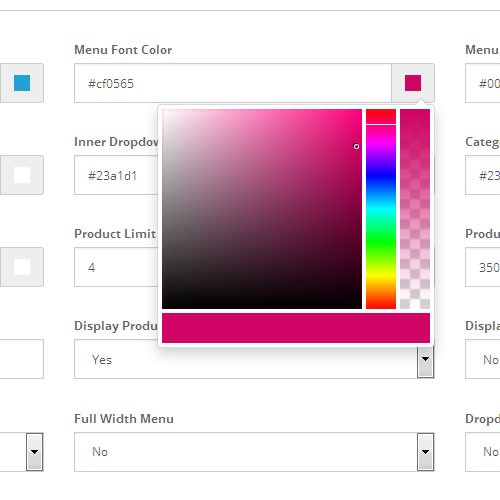Viewport: 500px width, 500px height.
Task: Open the Full Width Menu dropdown arrow
Action: pos(425,452)
